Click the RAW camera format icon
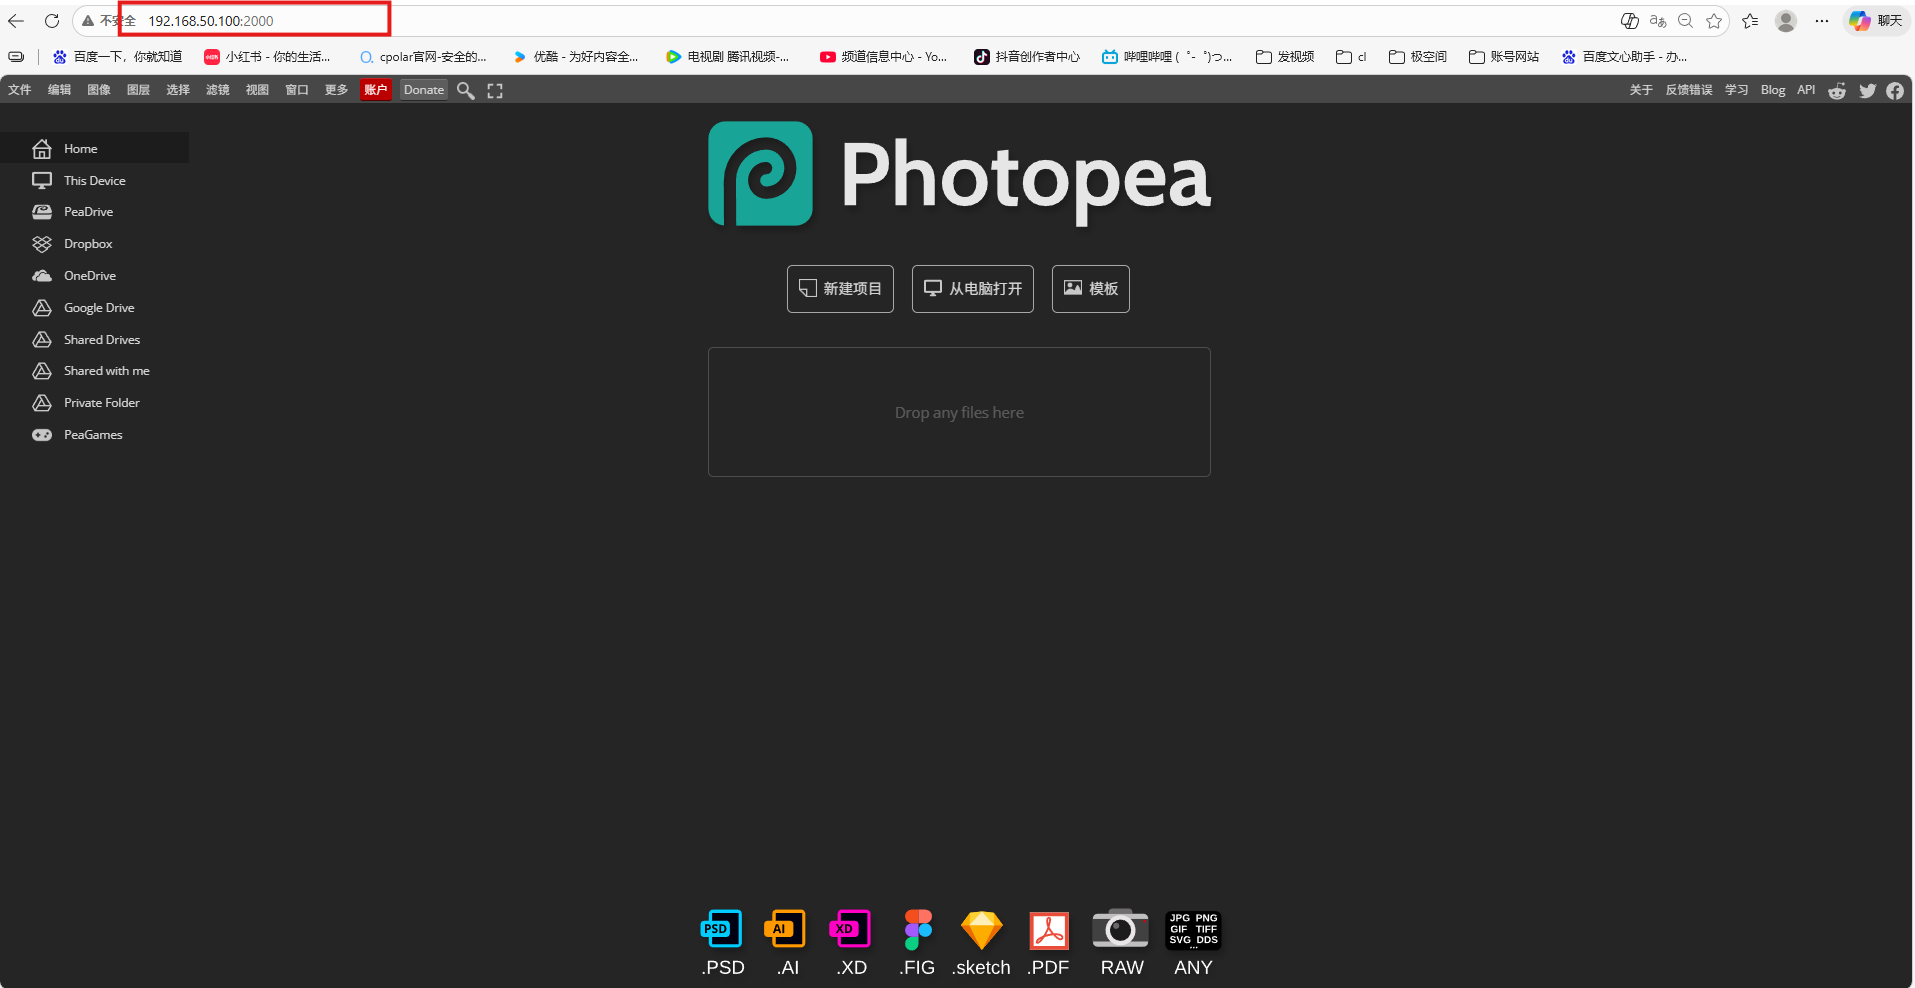Viewport: 1915px width, 988px height. click(1119, 928)
